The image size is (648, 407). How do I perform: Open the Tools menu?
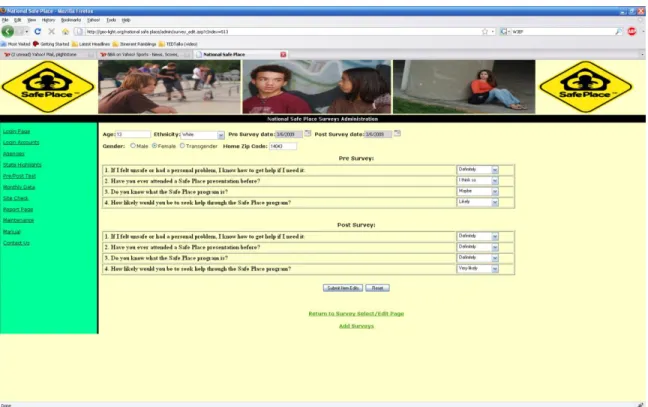point(111,20)
